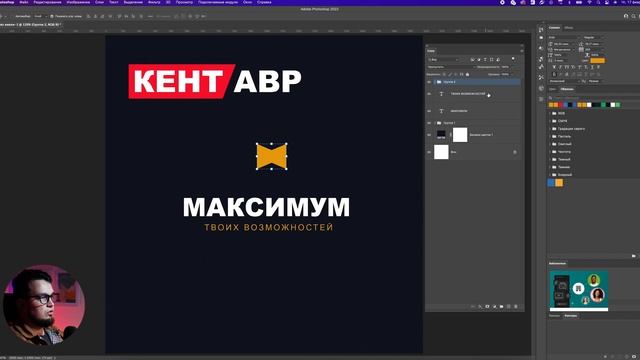640x360 pixels.
Task: Filter layers by pixel layers icon
Action: (472, 60)
